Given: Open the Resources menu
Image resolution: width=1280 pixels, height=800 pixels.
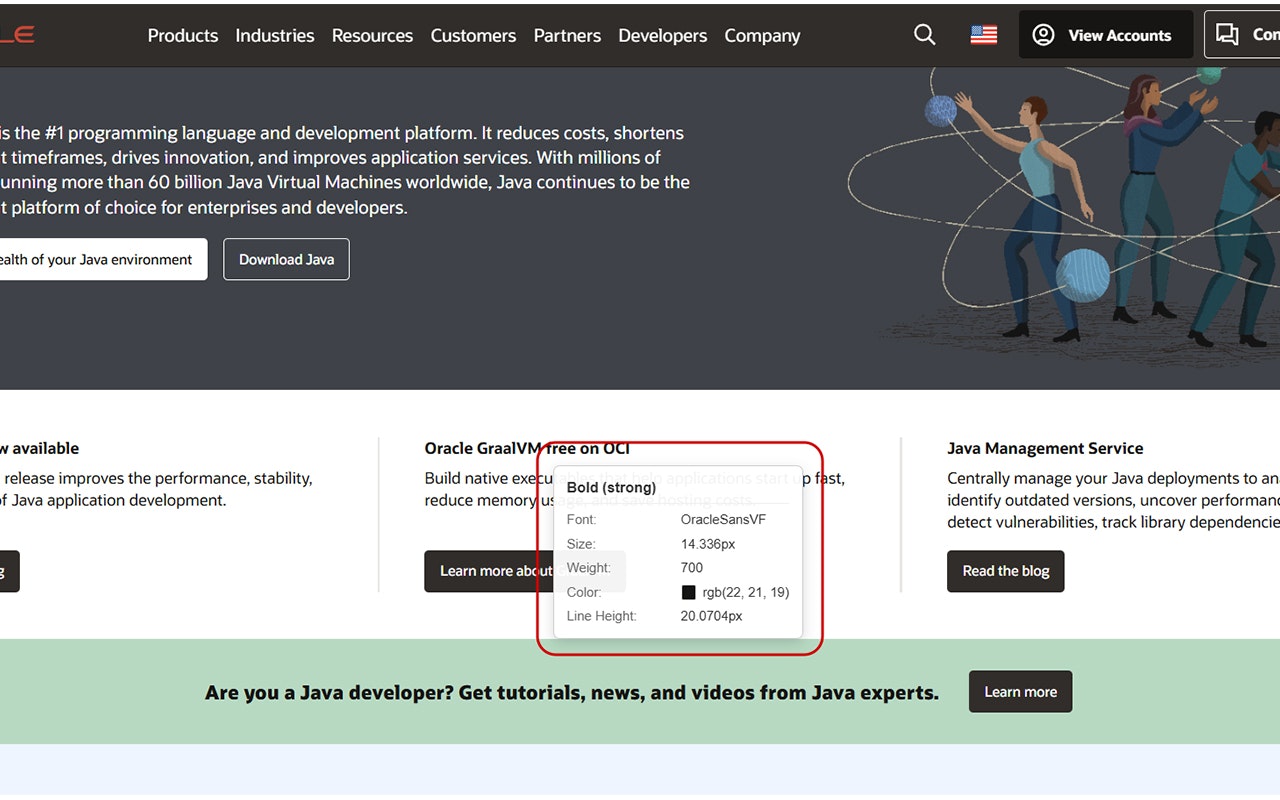Looking at the screenshot, I should point(372,35).
